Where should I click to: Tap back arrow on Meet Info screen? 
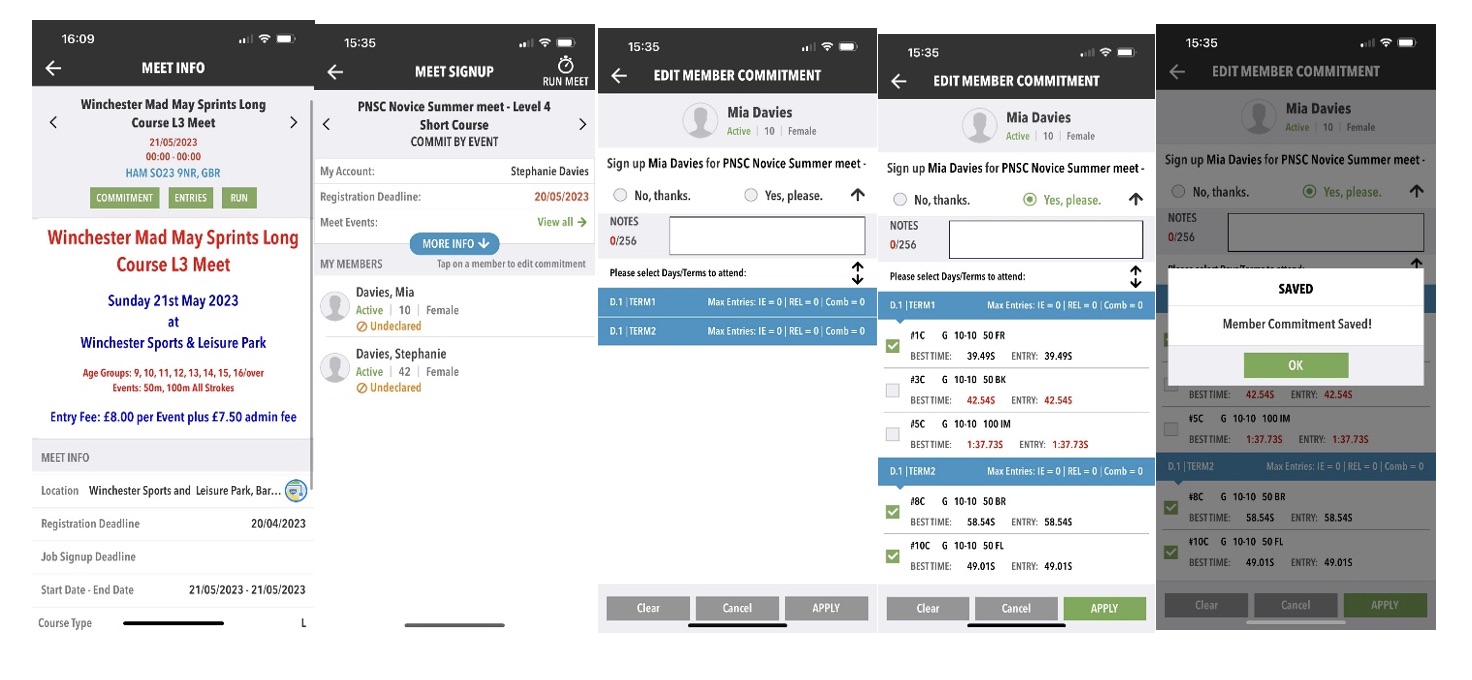coord(53,68)
